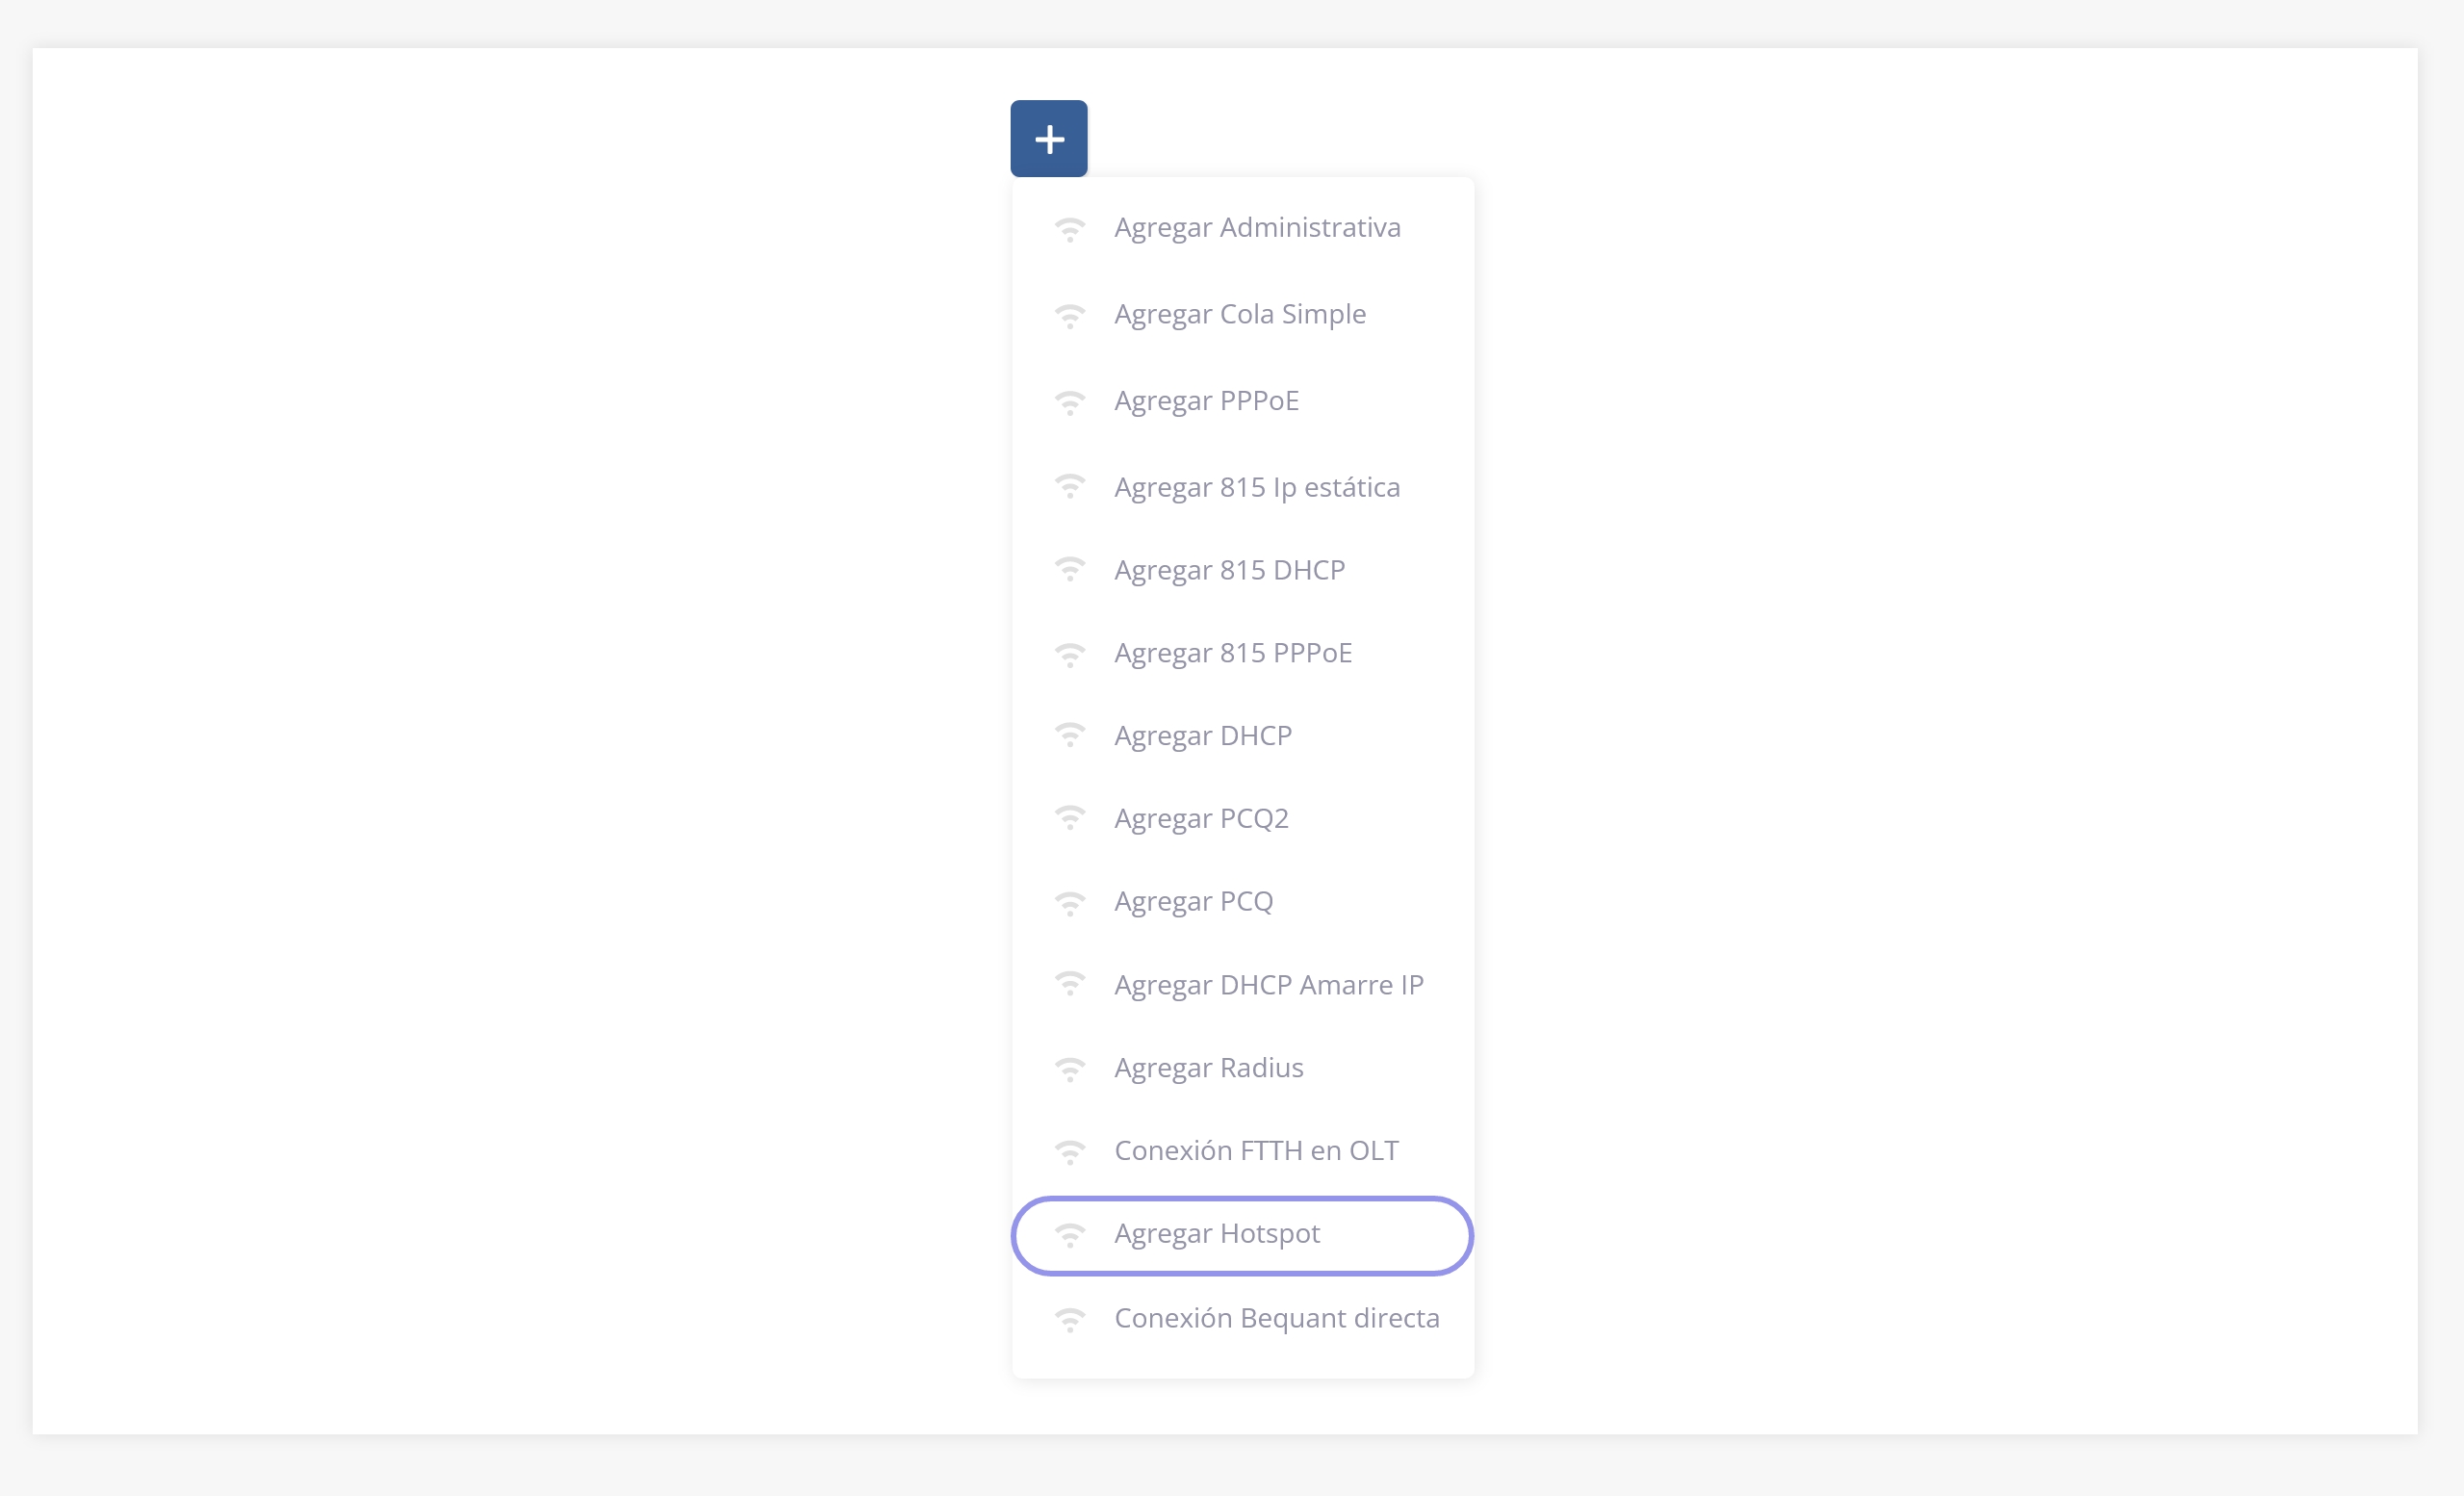Choose Agregar 815 Ip estática

point(1257,487)
